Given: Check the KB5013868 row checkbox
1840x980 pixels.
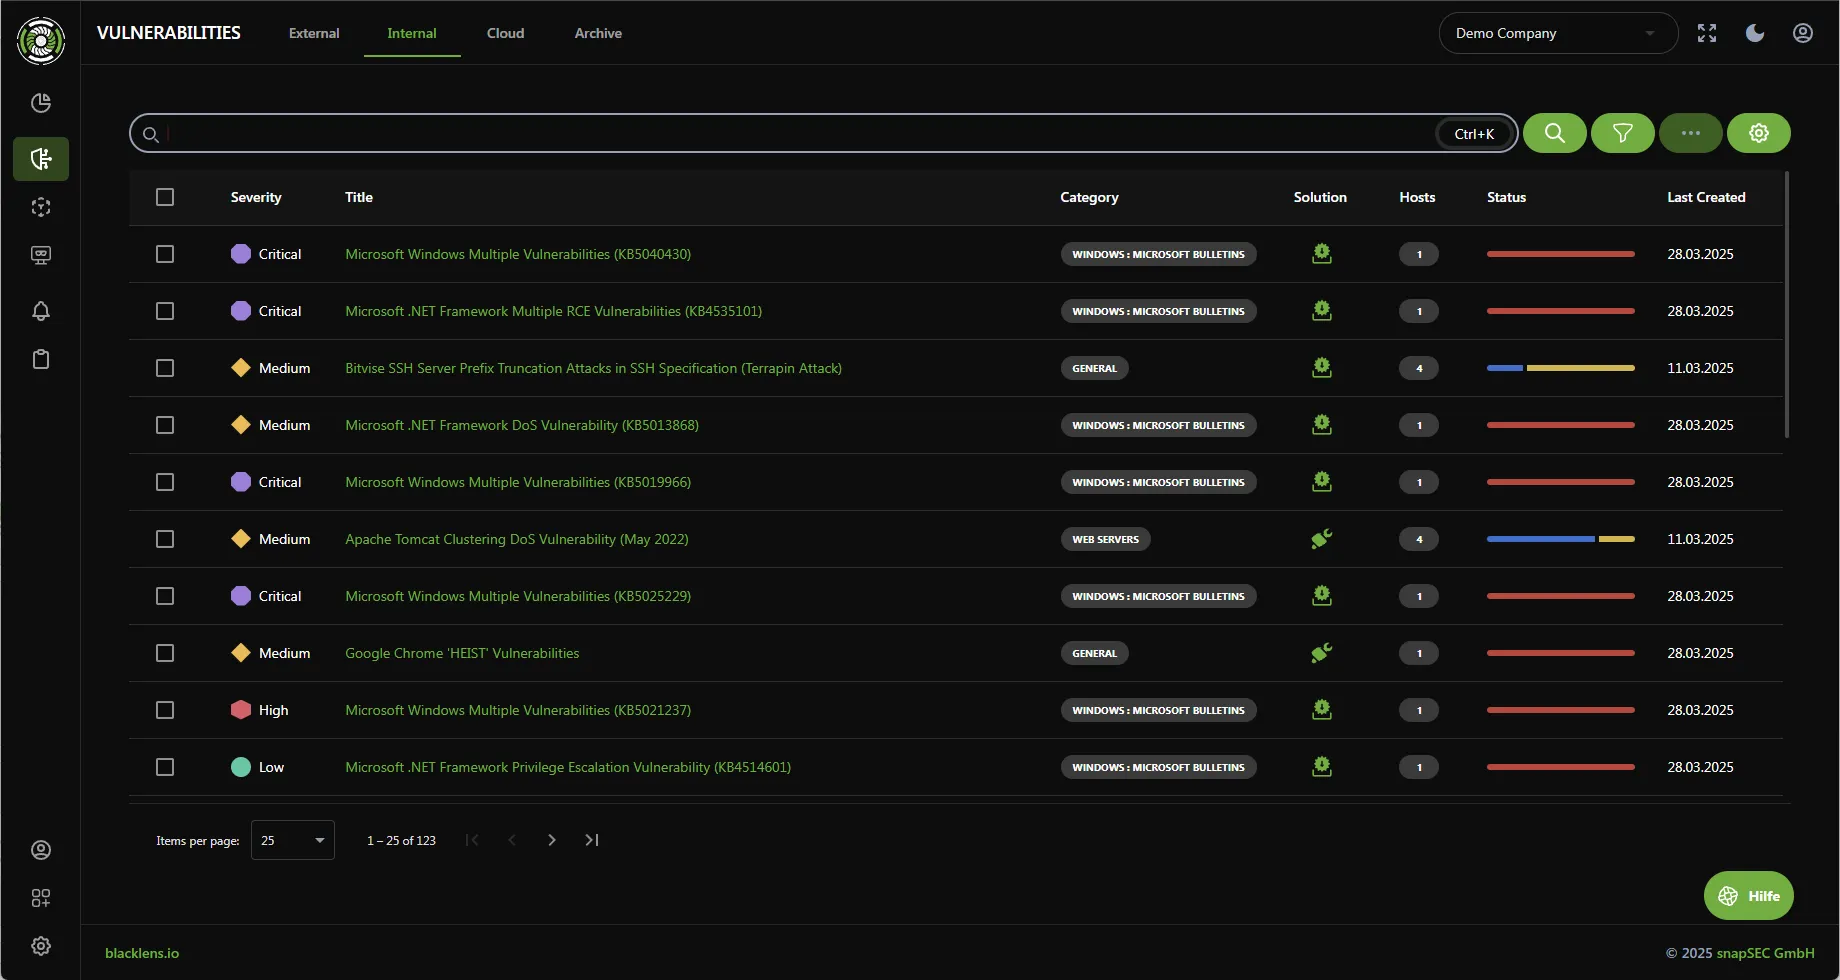Looking at the screenshot, I should (165, 425).
